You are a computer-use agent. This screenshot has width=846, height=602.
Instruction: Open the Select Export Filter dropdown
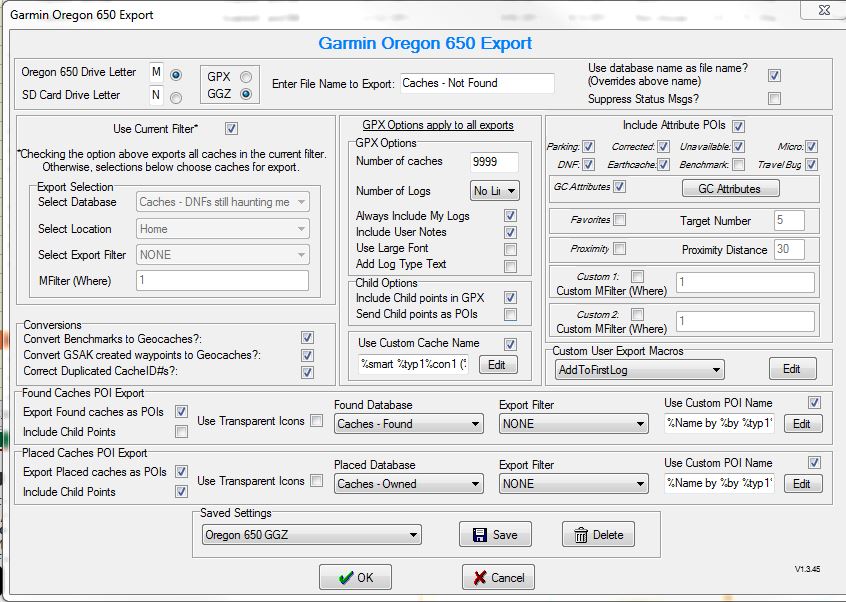[x=223, y=255]
